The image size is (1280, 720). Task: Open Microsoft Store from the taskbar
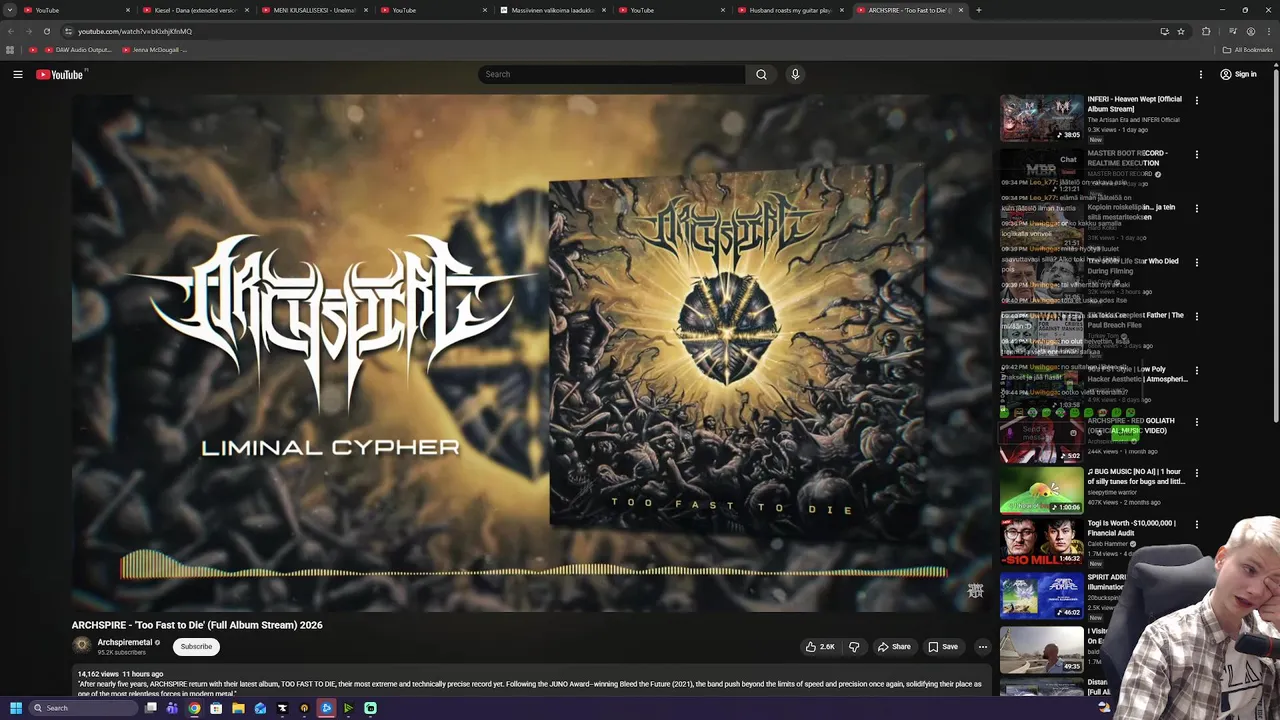pos(216,708)
